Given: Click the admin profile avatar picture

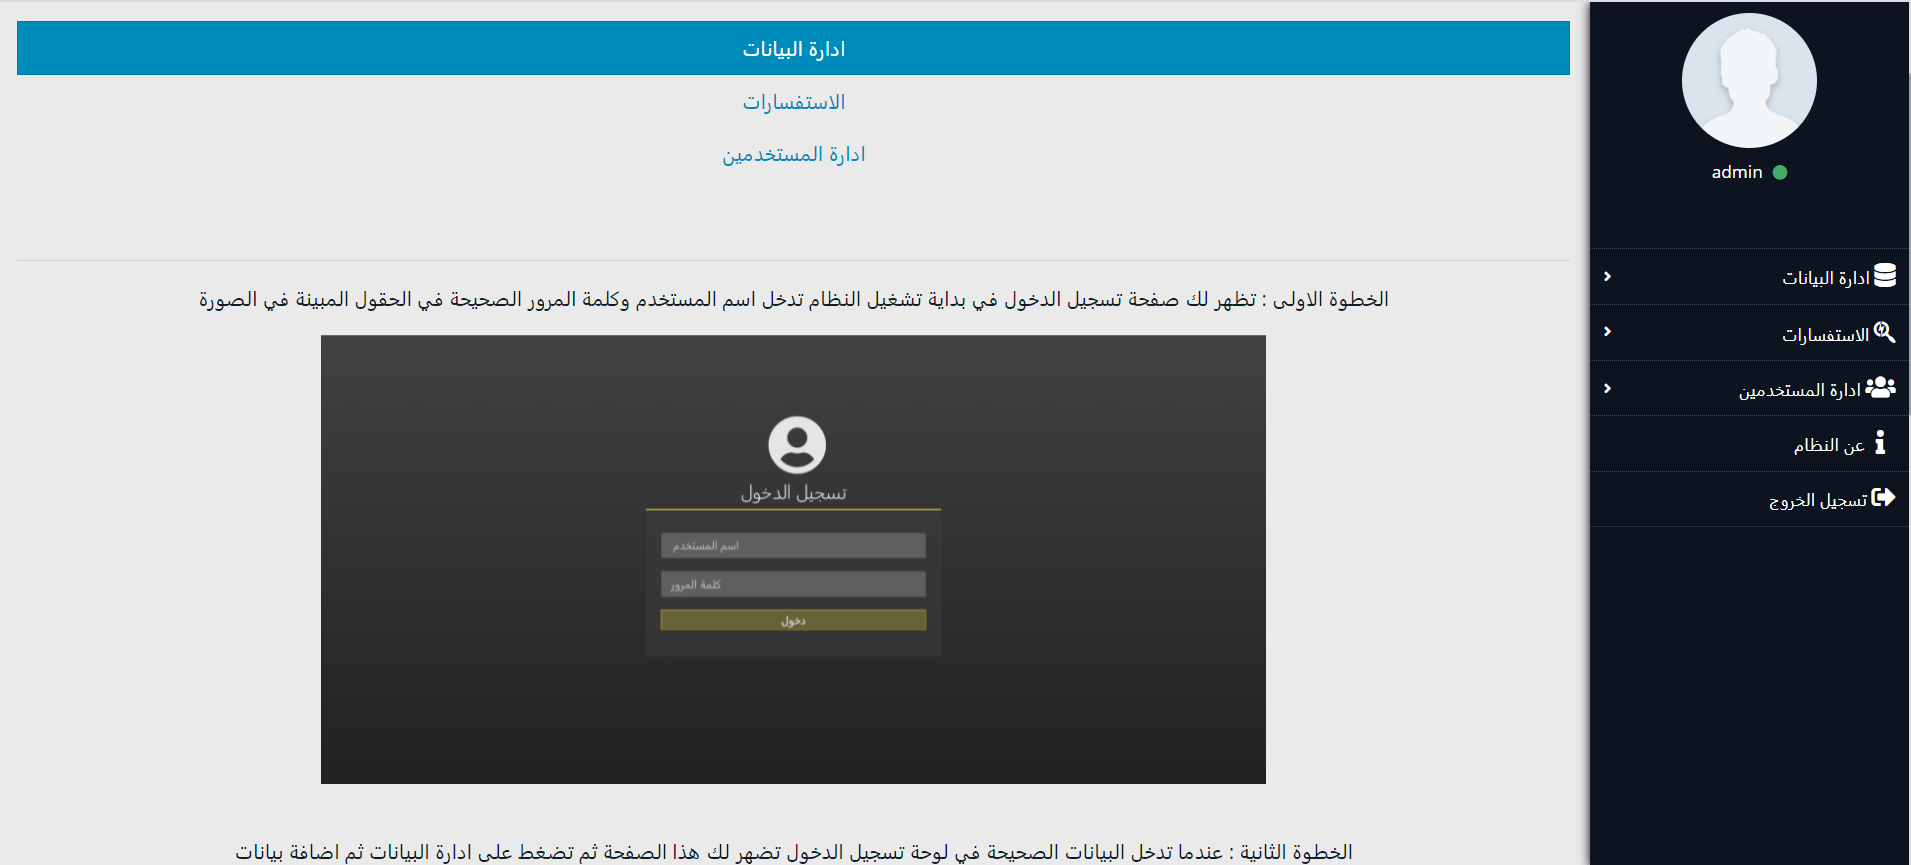Looking at the screenshot, I should [1749, 81].
